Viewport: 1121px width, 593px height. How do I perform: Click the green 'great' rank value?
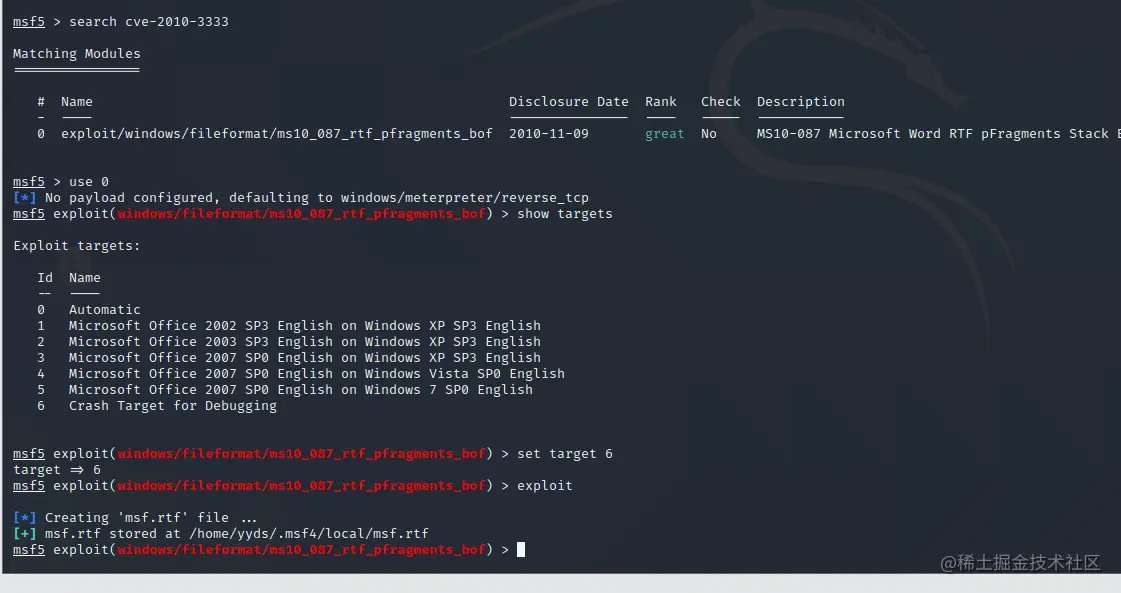click(x=664, y=134)
